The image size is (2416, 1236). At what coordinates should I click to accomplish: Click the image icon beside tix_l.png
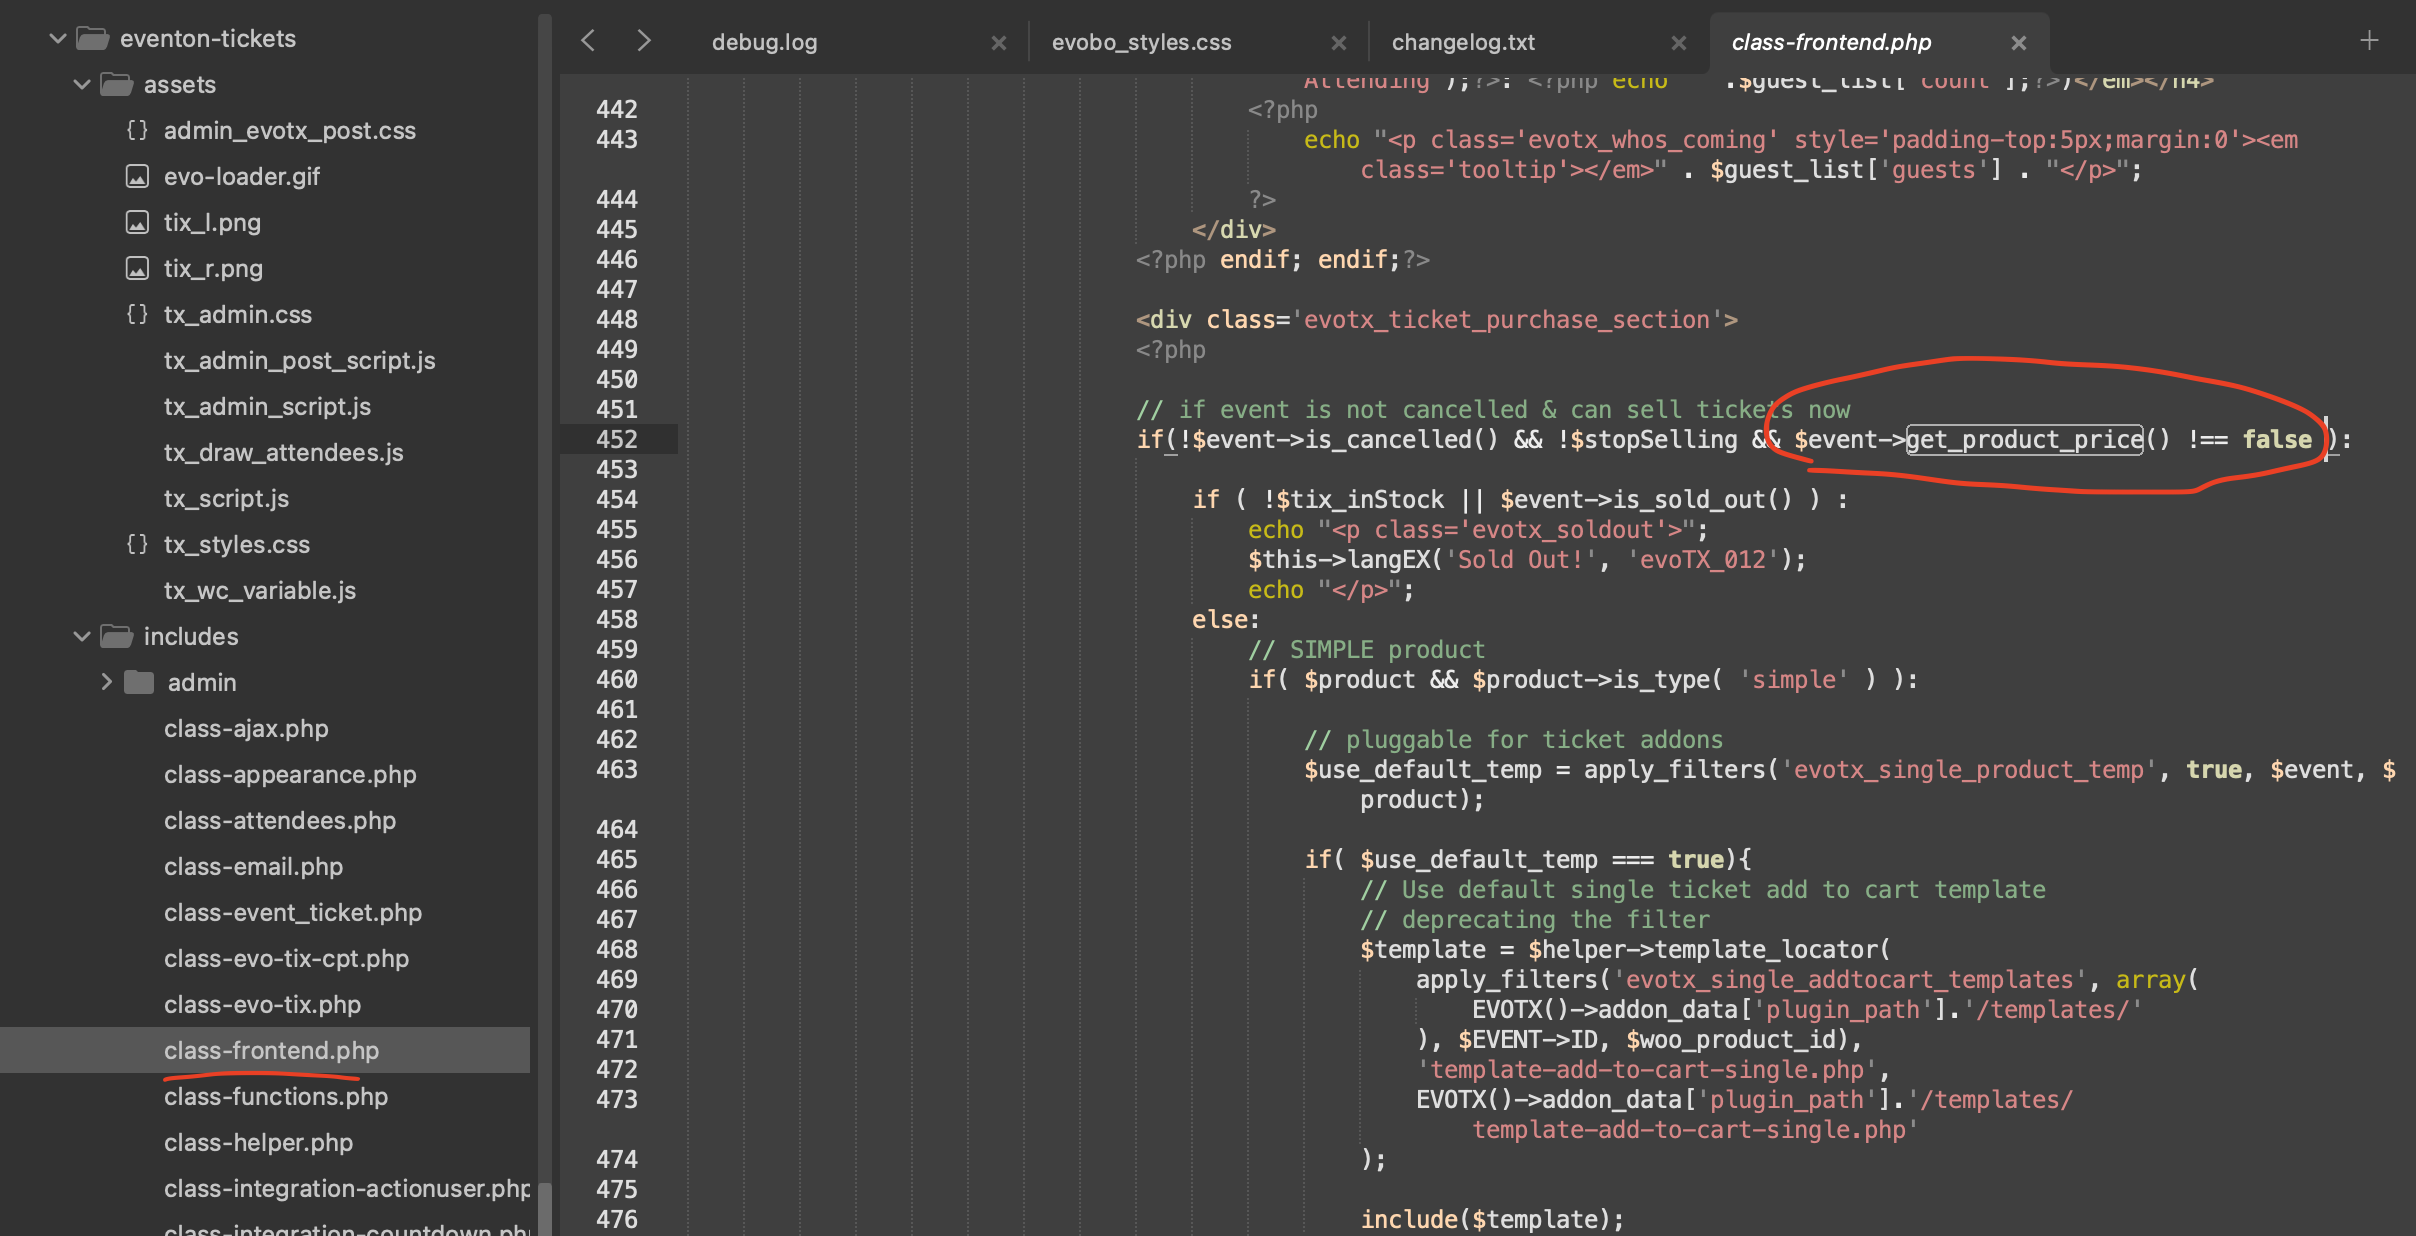click(137, 223)
